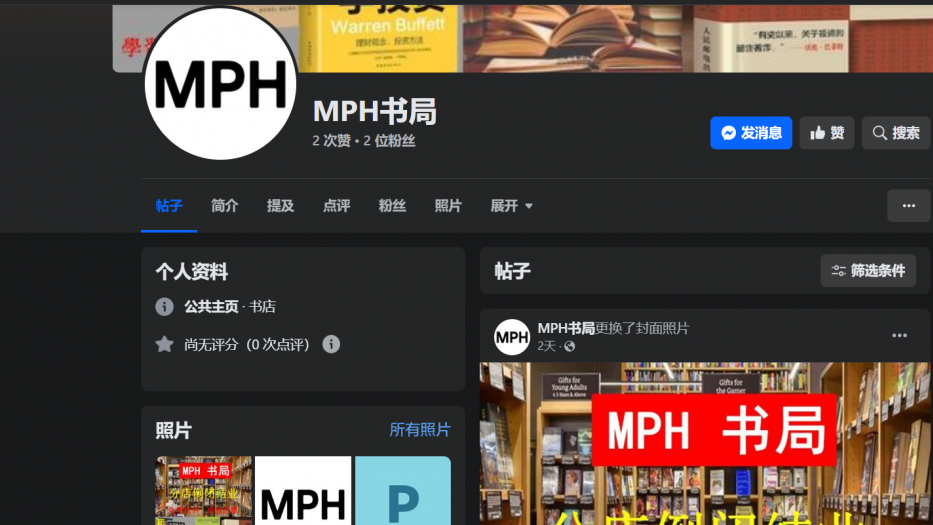933x525 pixels.
Task: Go to the 粉丝 tab
Action: [x=392, y=206]
